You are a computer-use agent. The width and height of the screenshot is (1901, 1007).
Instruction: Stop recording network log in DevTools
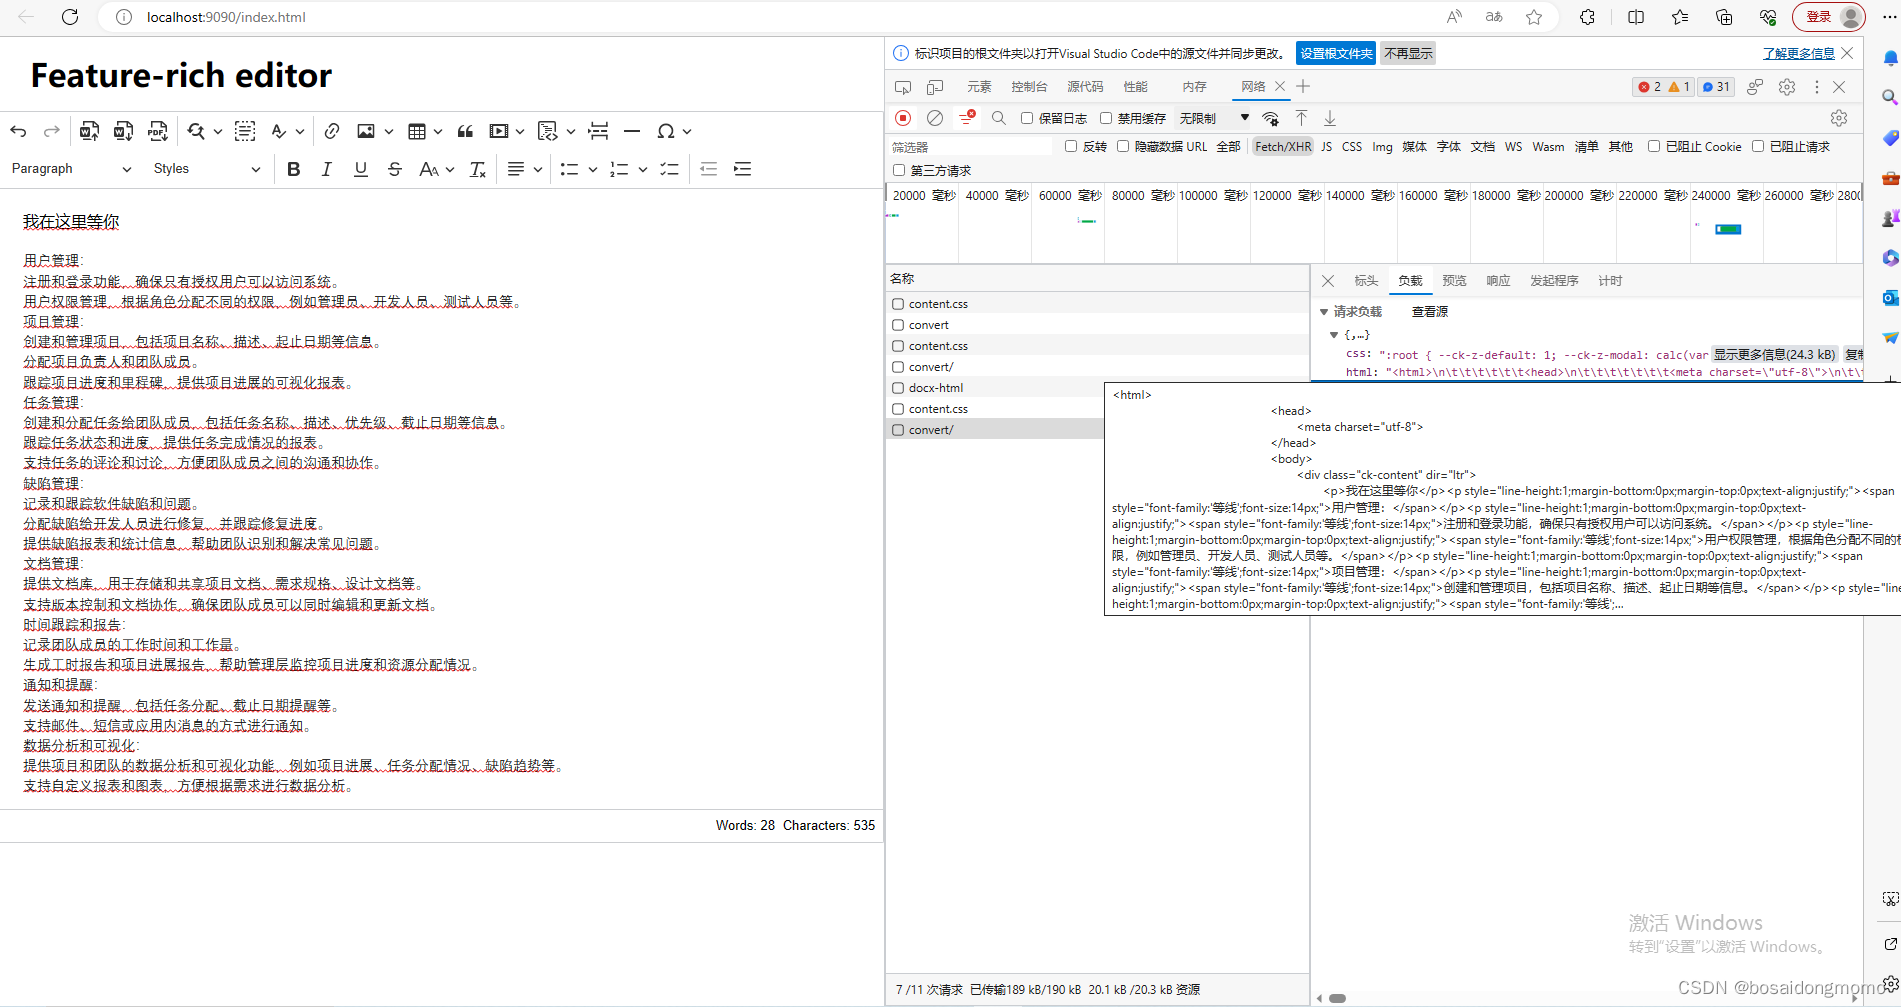(903, 118)
